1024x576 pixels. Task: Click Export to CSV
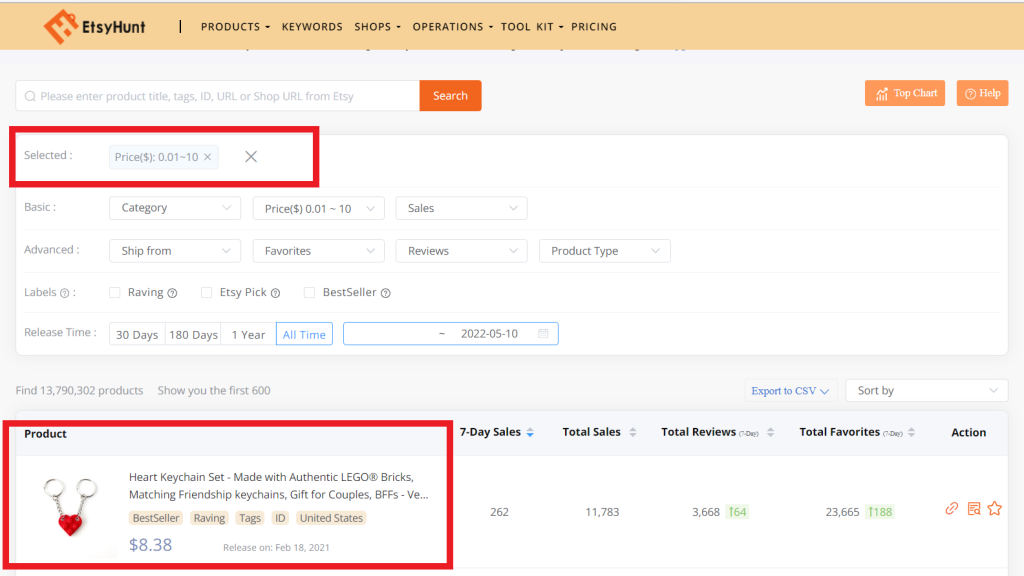coord(789,391)
